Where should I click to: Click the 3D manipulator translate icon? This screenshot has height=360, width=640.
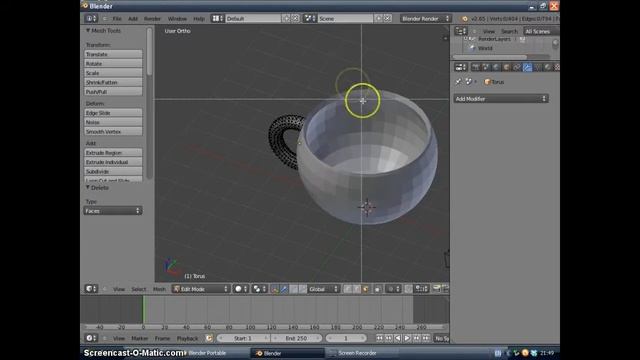click(x=284, y=289)
